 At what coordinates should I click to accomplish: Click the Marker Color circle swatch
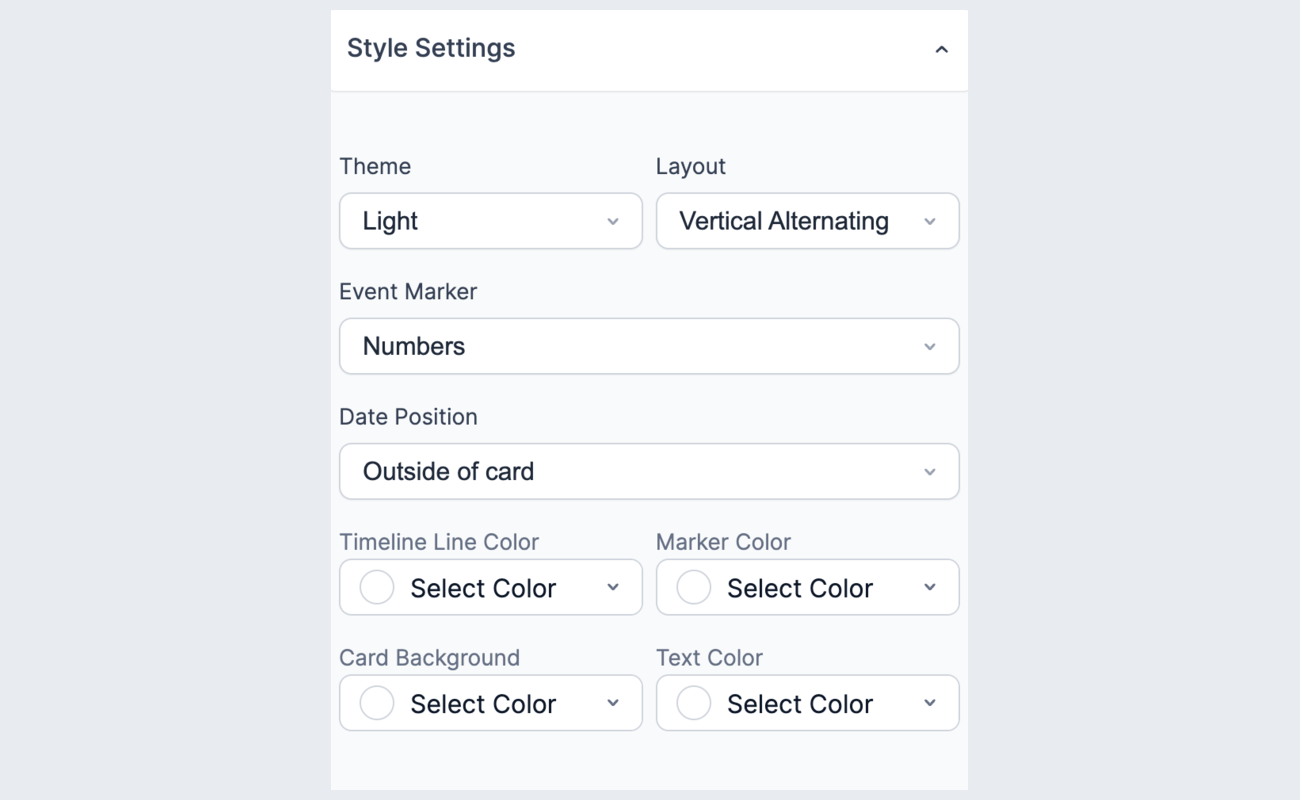693,587
